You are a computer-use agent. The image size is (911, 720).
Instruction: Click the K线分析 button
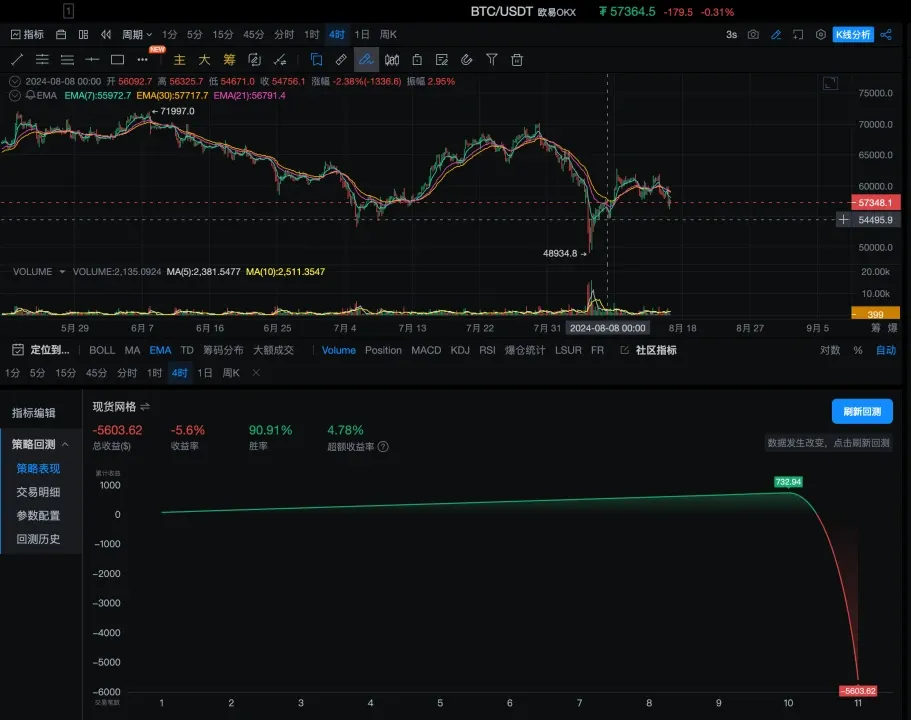pyautogui.click(x=853, y=34)
